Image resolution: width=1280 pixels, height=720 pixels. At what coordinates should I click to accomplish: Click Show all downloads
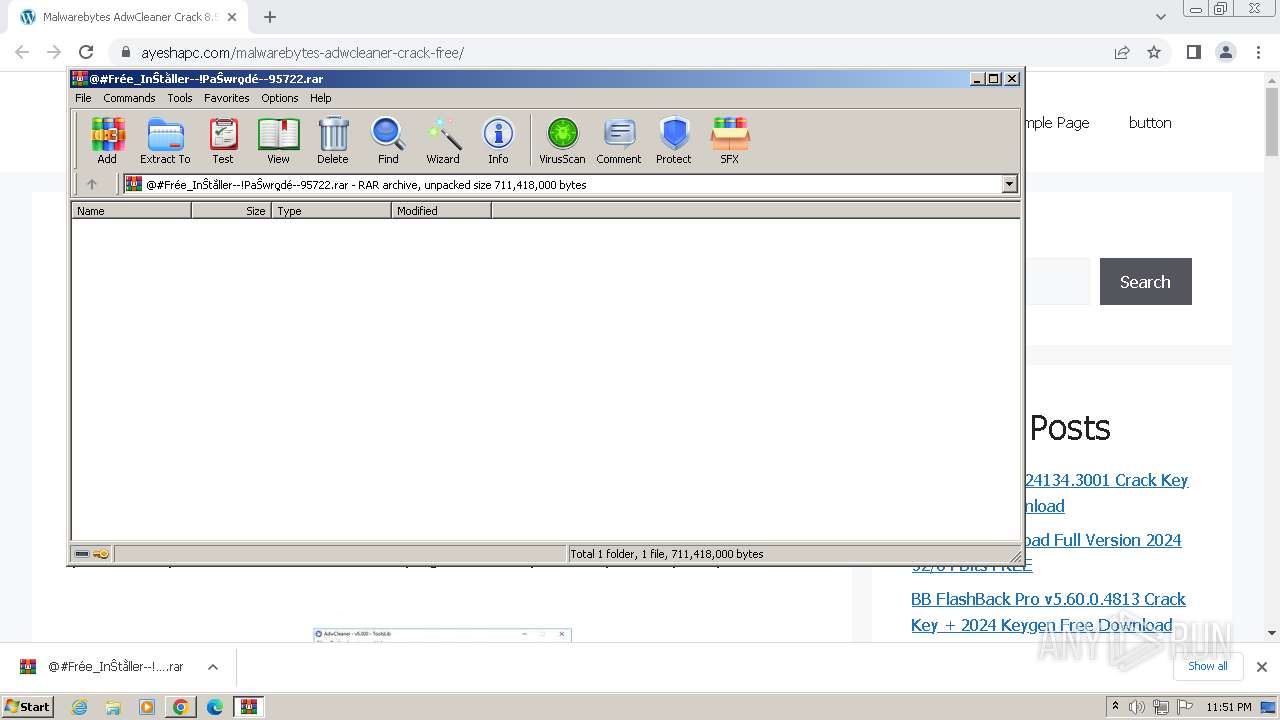[x=1207, y=666]
